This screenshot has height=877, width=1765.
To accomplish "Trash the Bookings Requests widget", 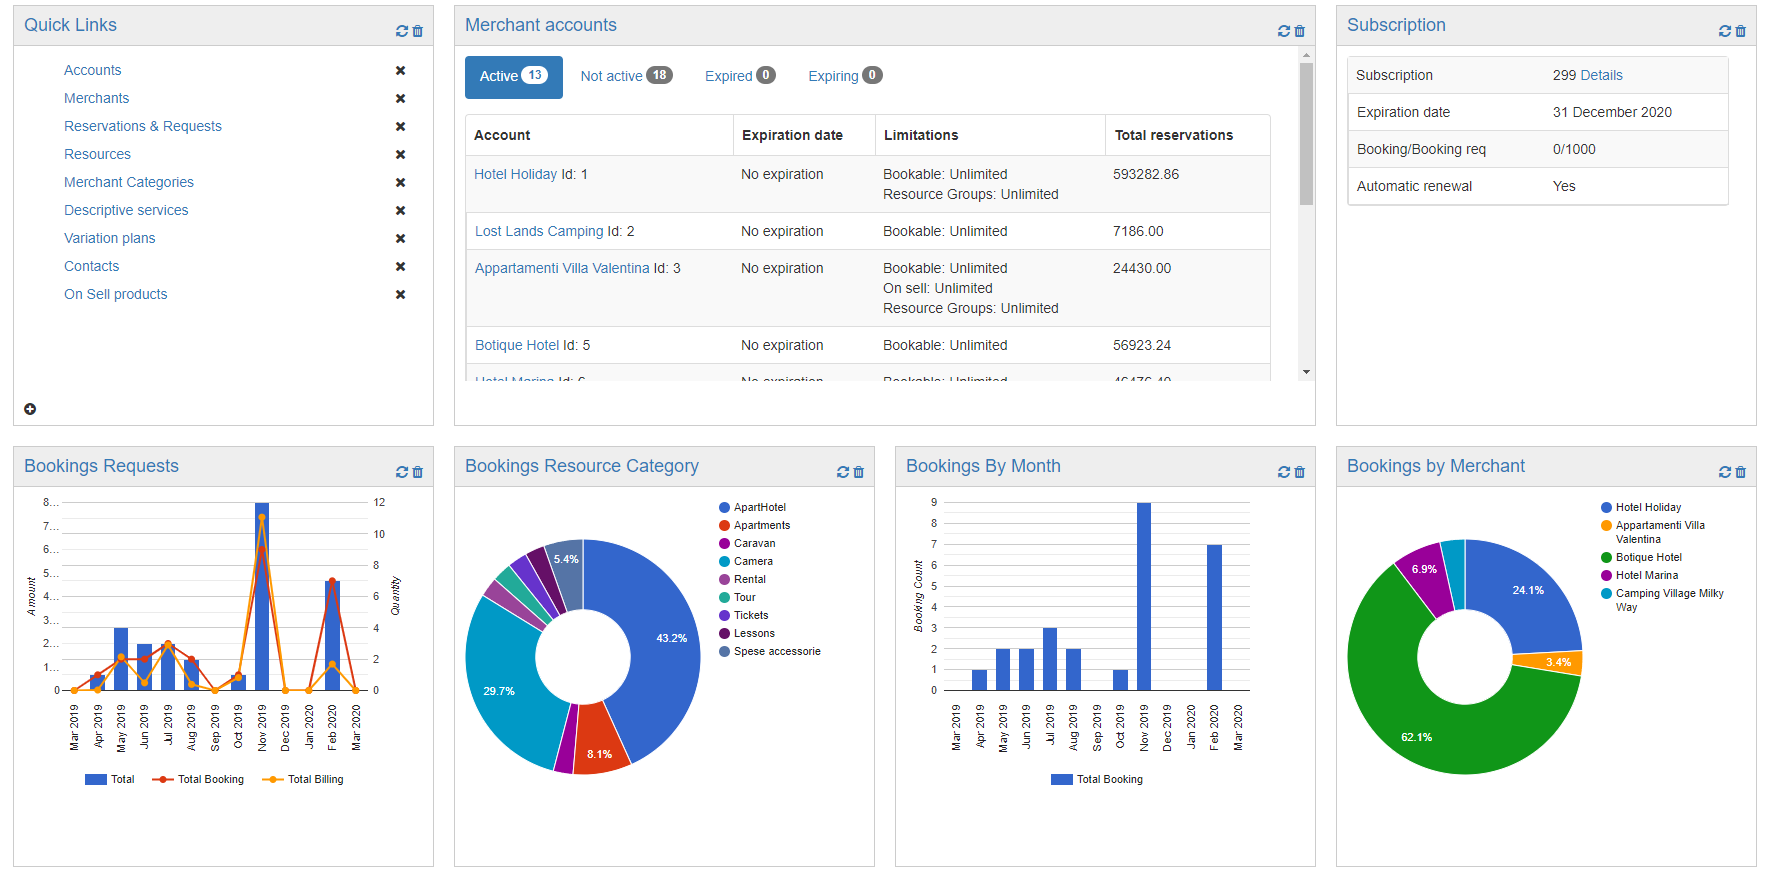I will click(x=418, y=472).
